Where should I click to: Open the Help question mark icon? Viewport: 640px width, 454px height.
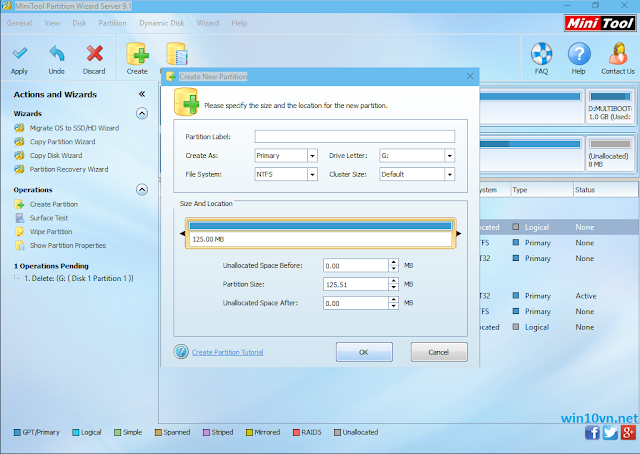(578, 53)
